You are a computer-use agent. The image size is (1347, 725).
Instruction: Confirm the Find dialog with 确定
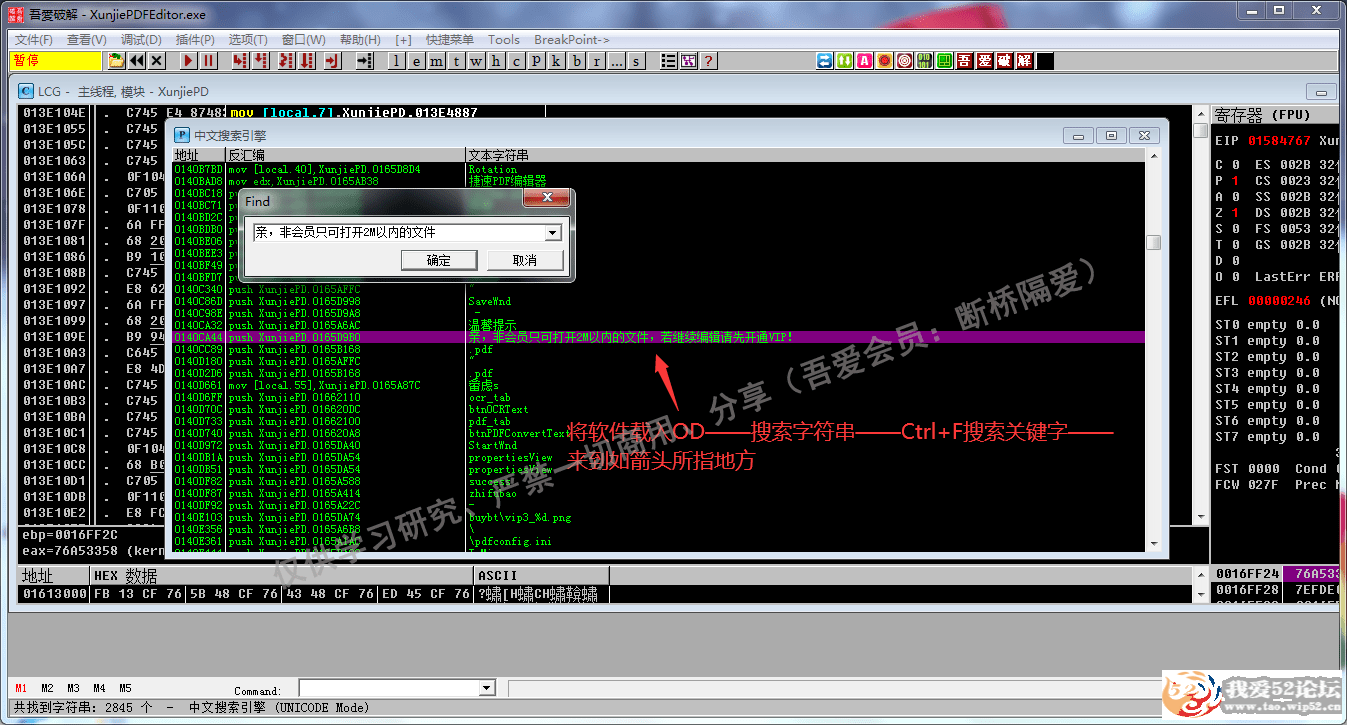(x=438, y=260)
